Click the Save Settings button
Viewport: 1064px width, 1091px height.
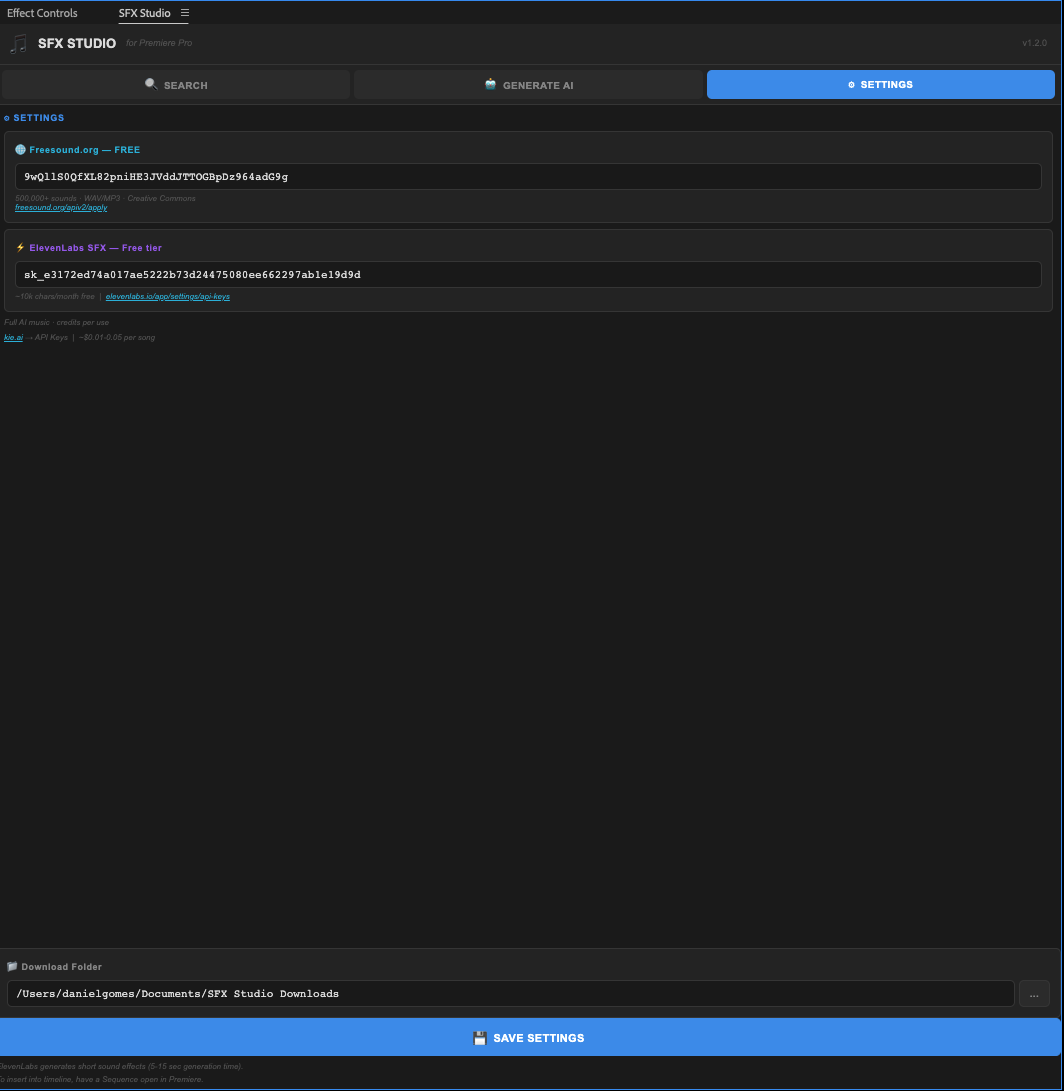(530, 1037)
